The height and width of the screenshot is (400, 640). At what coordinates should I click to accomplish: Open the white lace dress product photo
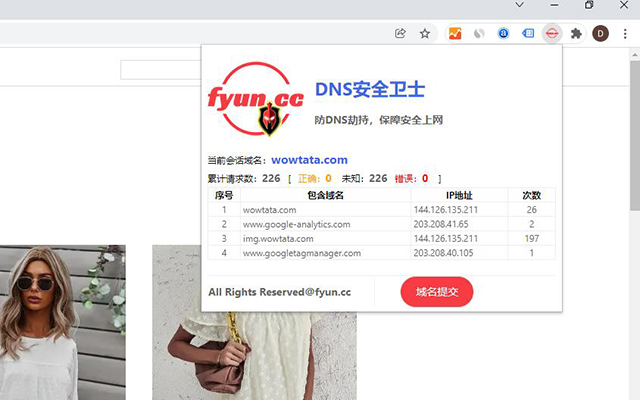click(x=254, y=356)
